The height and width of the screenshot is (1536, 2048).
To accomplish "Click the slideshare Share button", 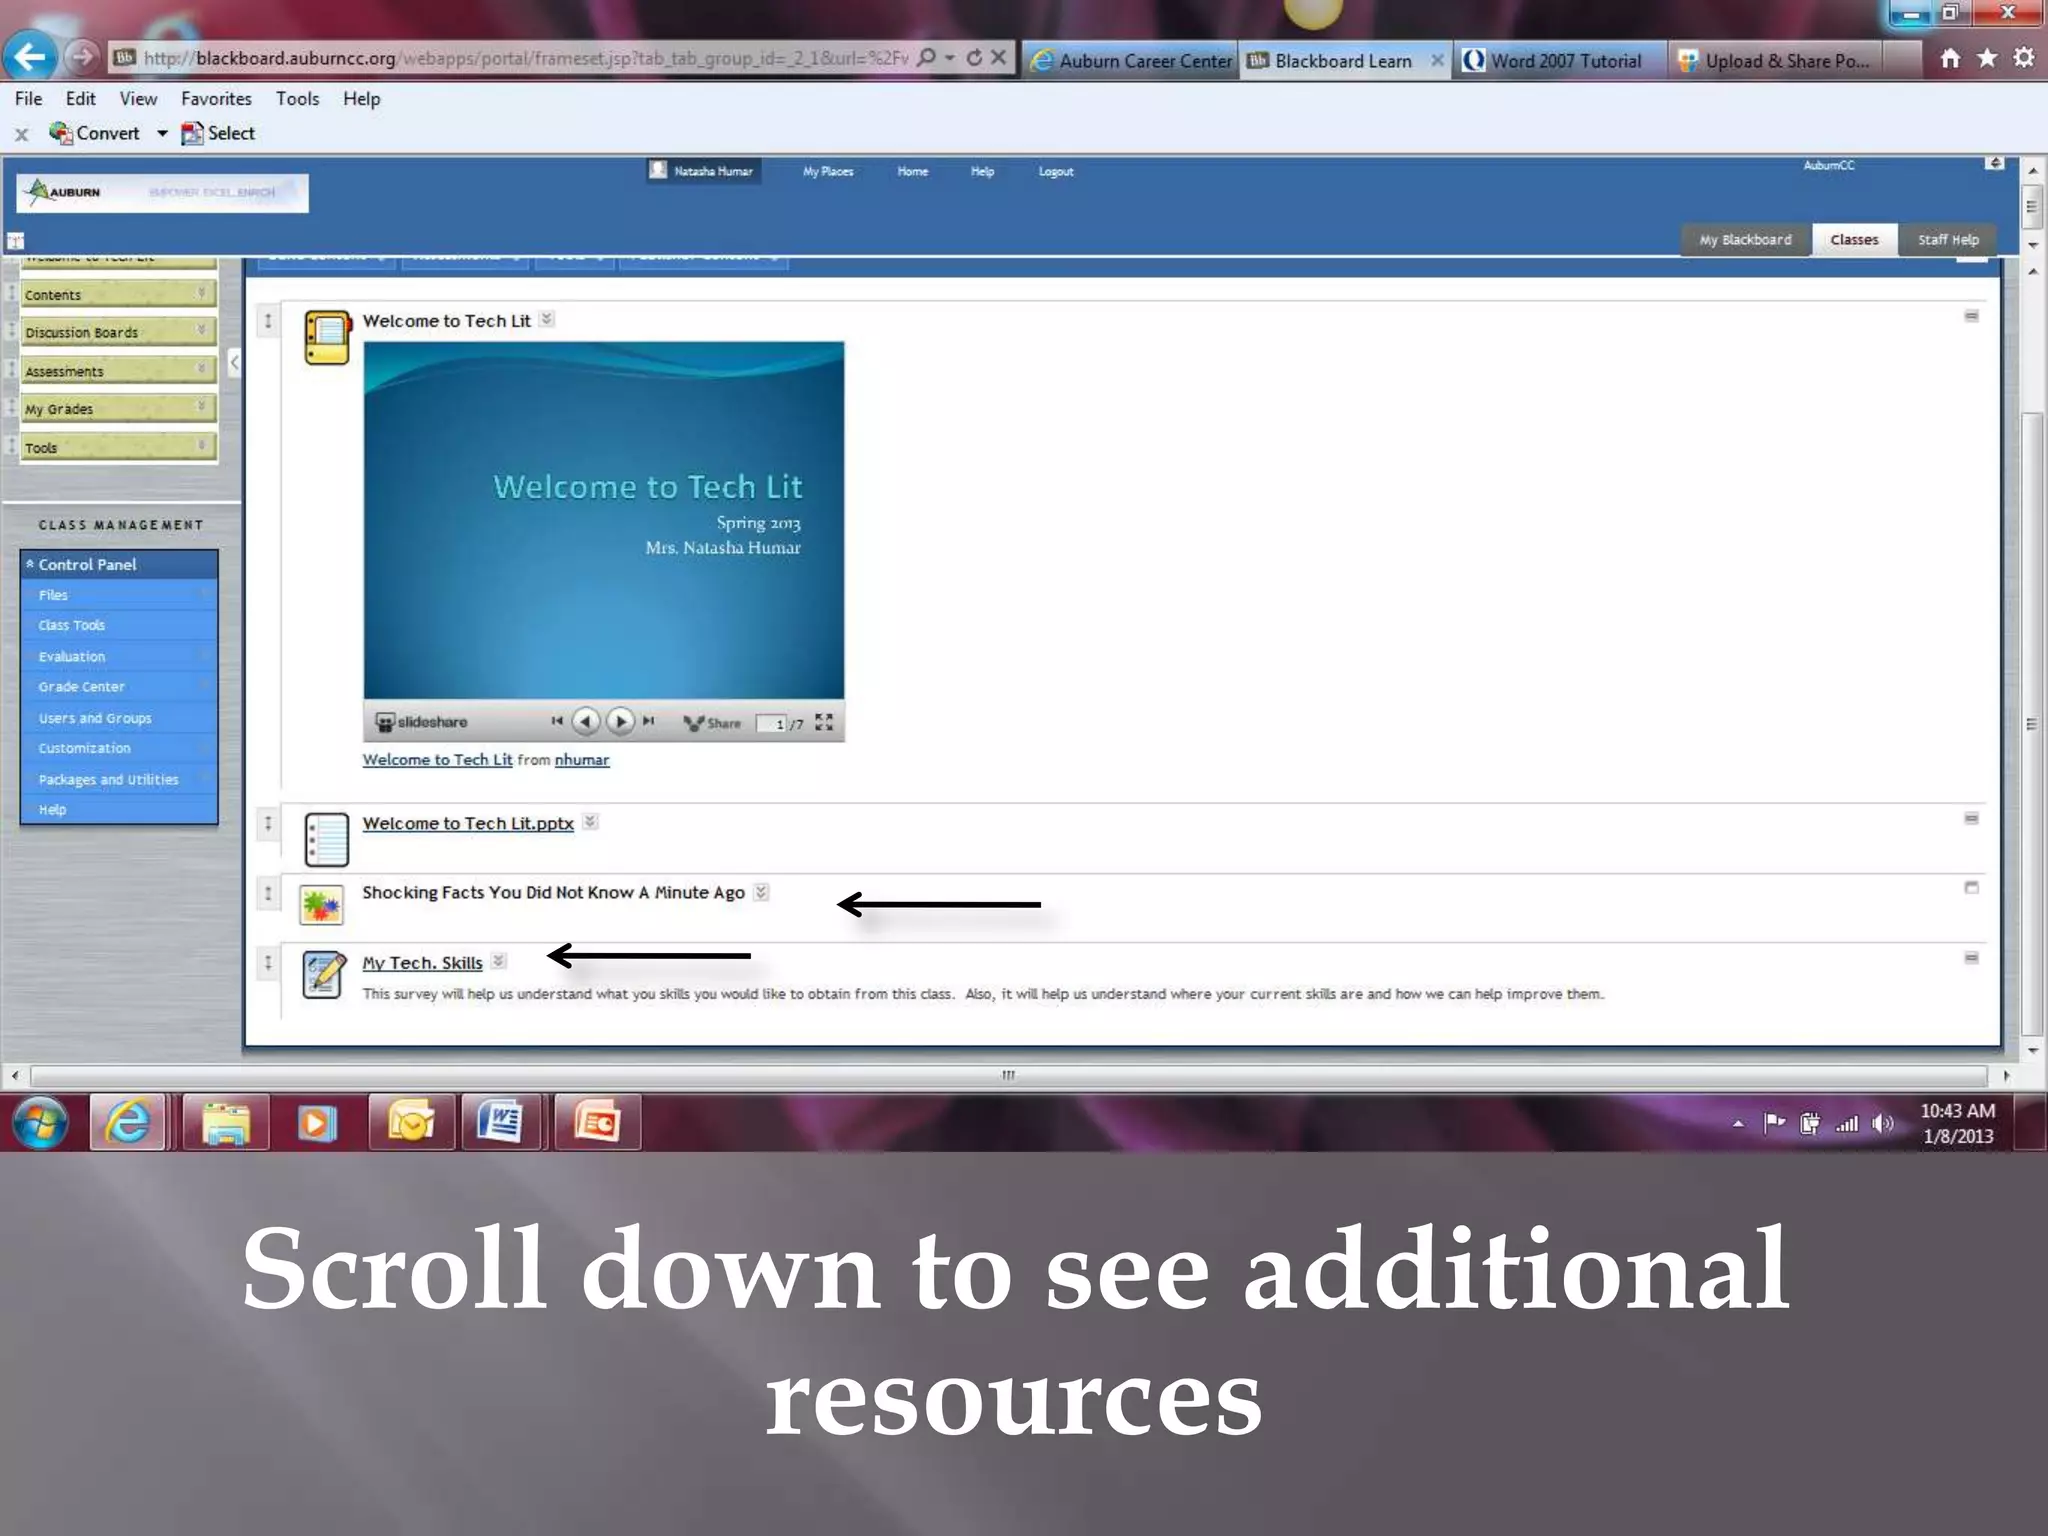I will [712, 722].
